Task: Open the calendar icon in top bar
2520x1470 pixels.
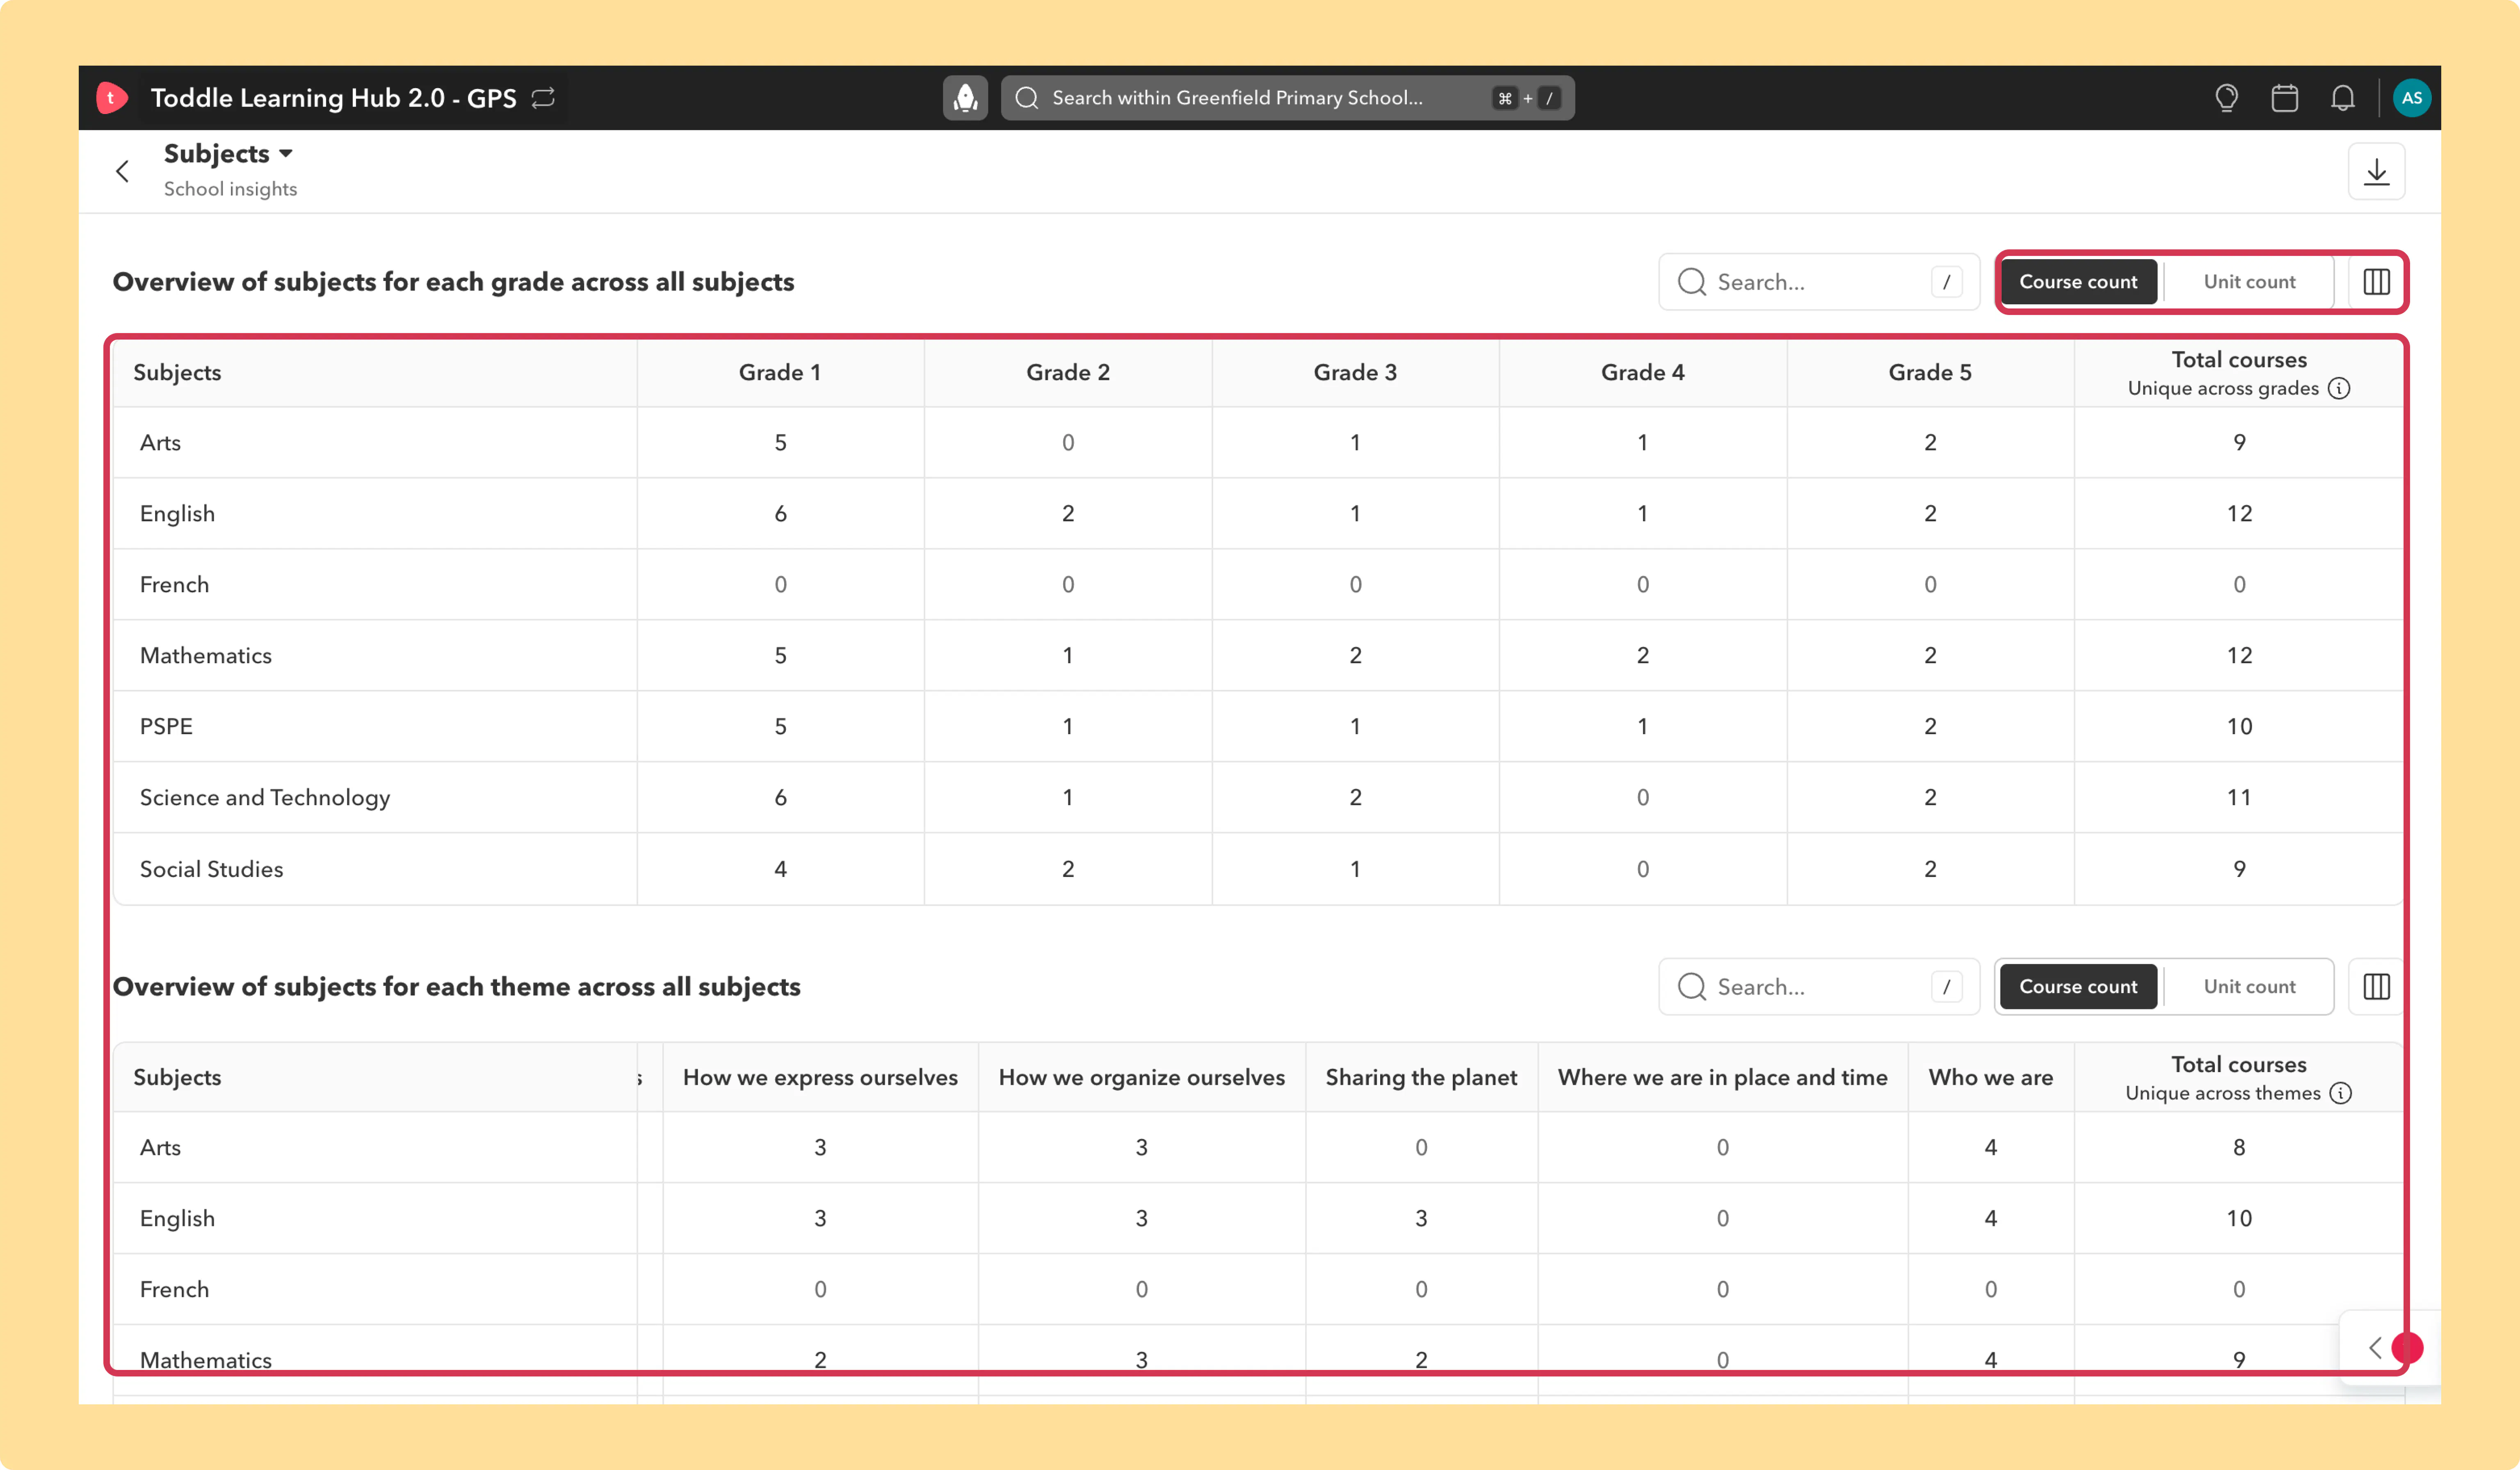Action: [2284, 98]
